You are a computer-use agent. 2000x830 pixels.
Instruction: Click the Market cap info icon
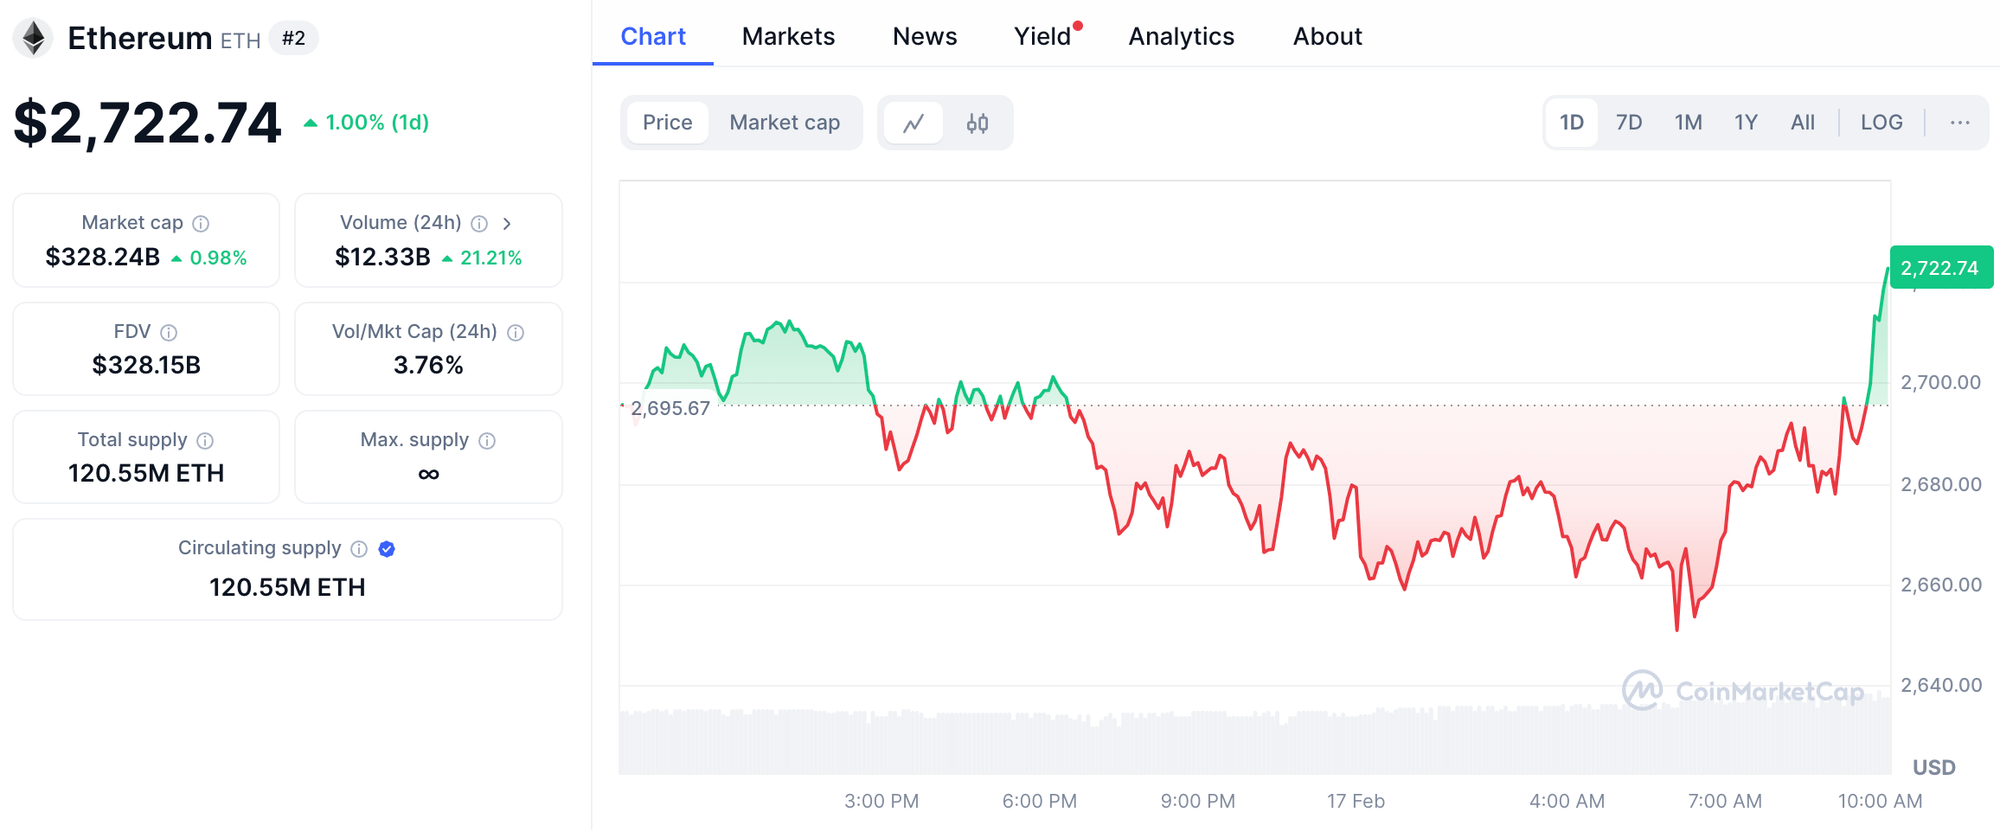click(x=201, y=223)
